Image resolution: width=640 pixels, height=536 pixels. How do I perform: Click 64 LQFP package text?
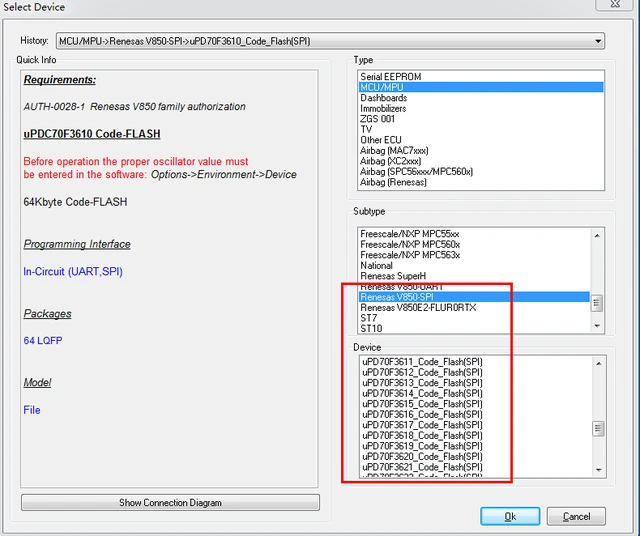pos(43,340)
